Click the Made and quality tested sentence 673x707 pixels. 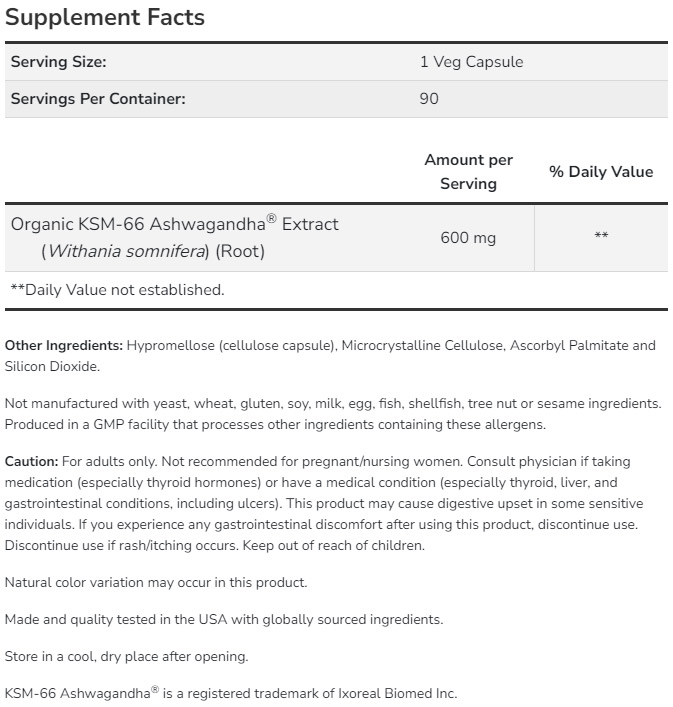(x=224, y=619)
